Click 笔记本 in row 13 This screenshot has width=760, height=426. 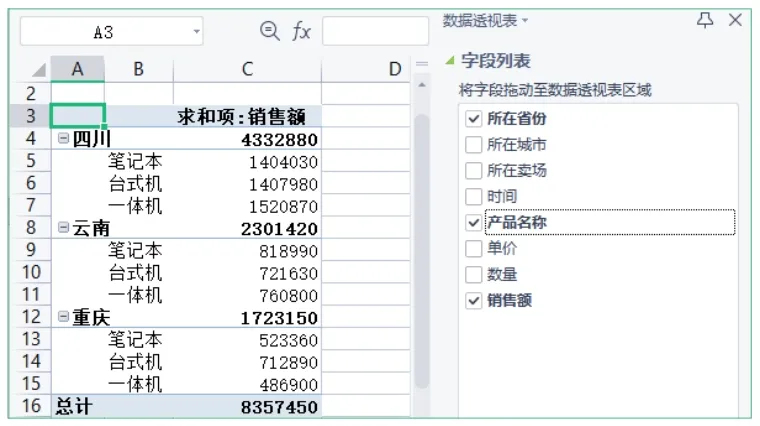[135, 340]
